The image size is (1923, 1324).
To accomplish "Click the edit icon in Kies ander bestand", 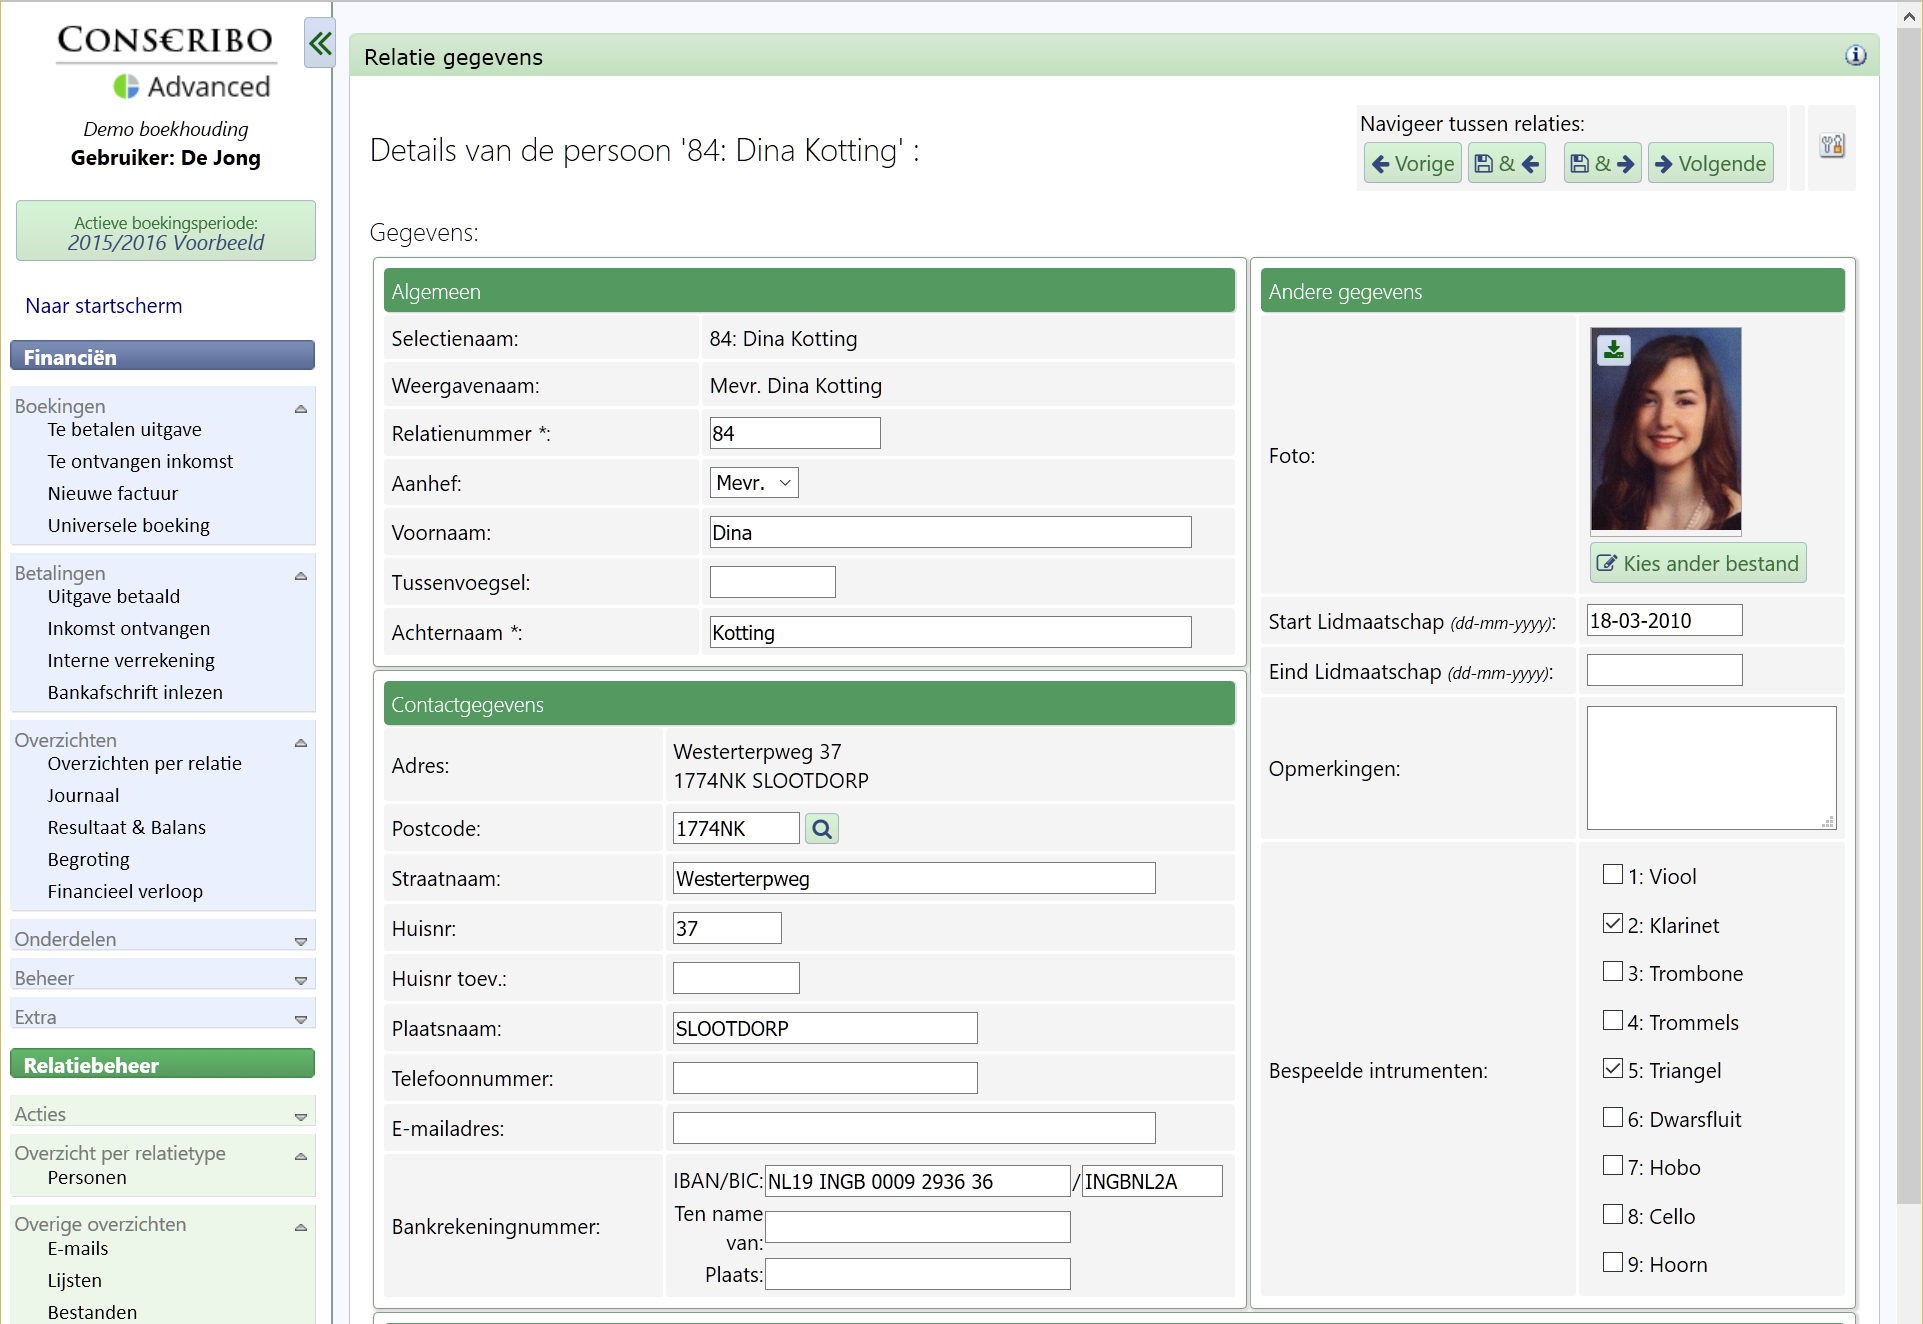I will (x=1606, y=564).
